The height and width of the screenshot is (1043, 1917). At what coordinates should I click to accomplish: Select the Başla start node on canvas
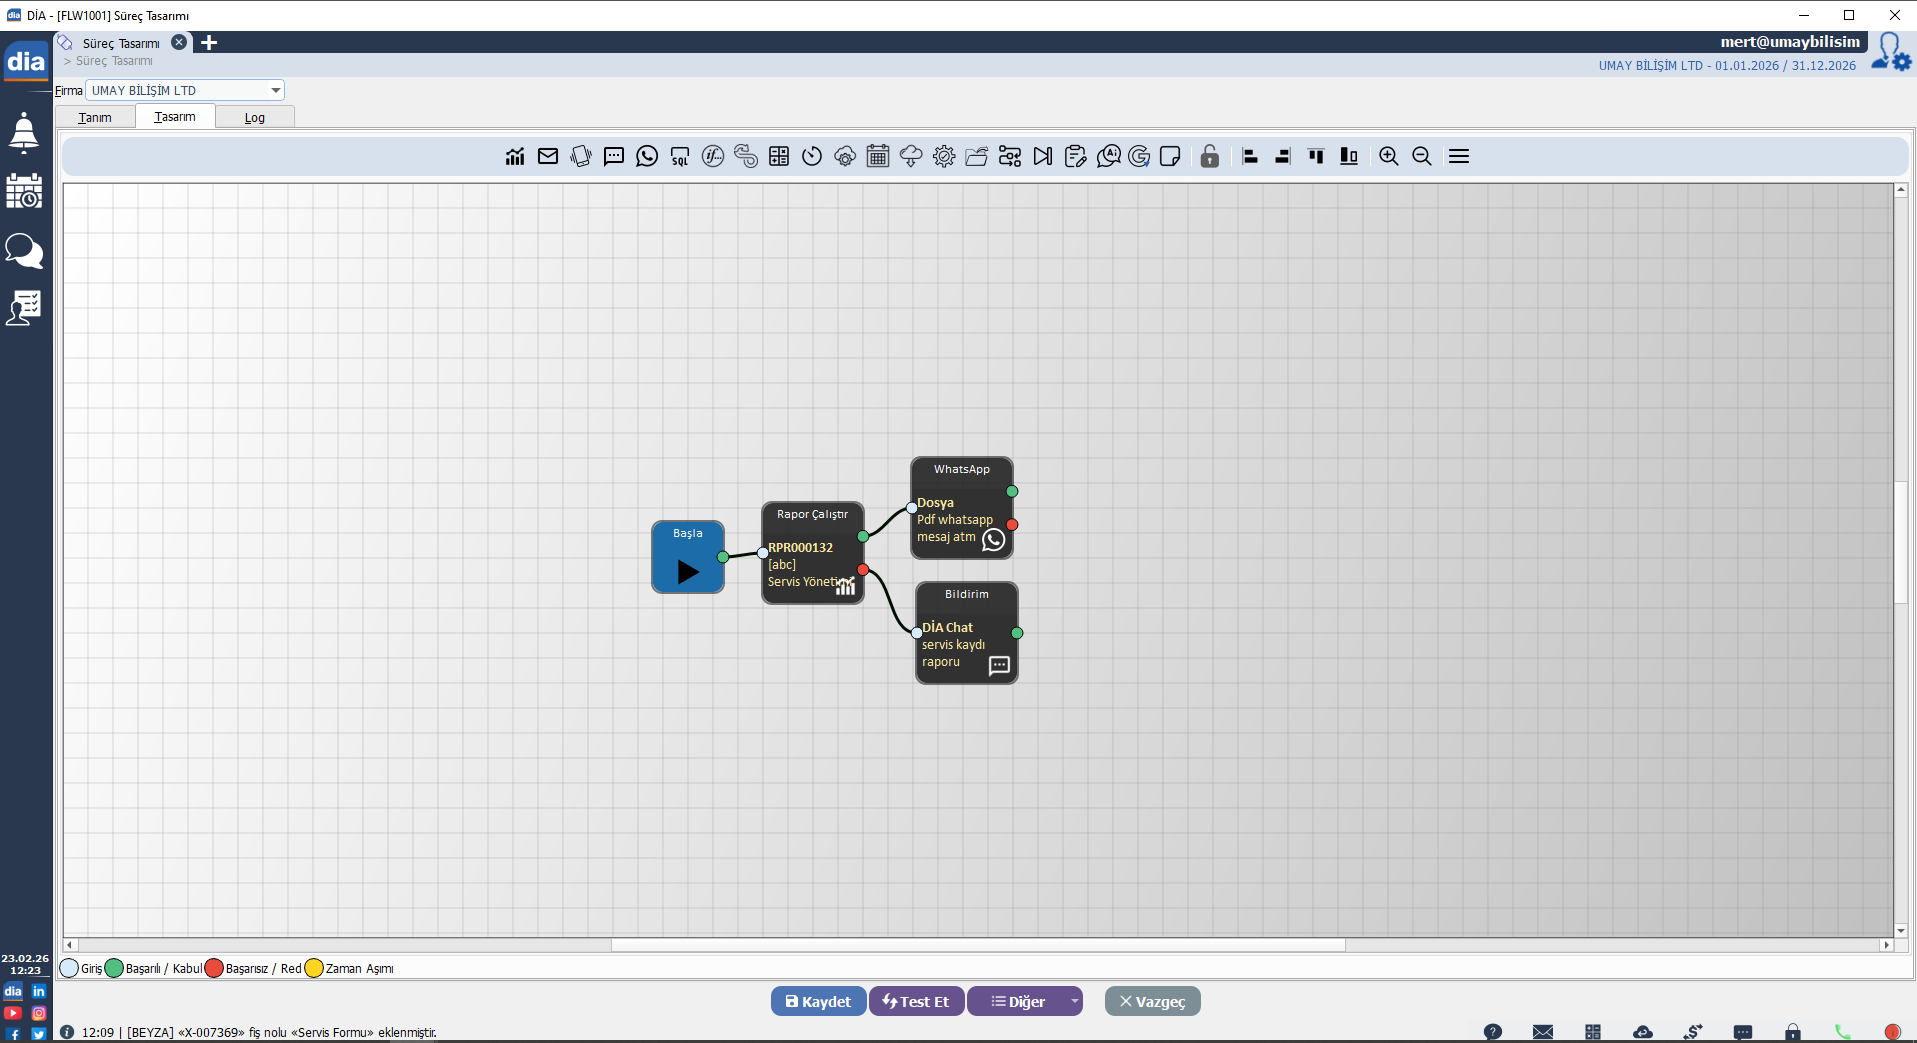[687, 557]
